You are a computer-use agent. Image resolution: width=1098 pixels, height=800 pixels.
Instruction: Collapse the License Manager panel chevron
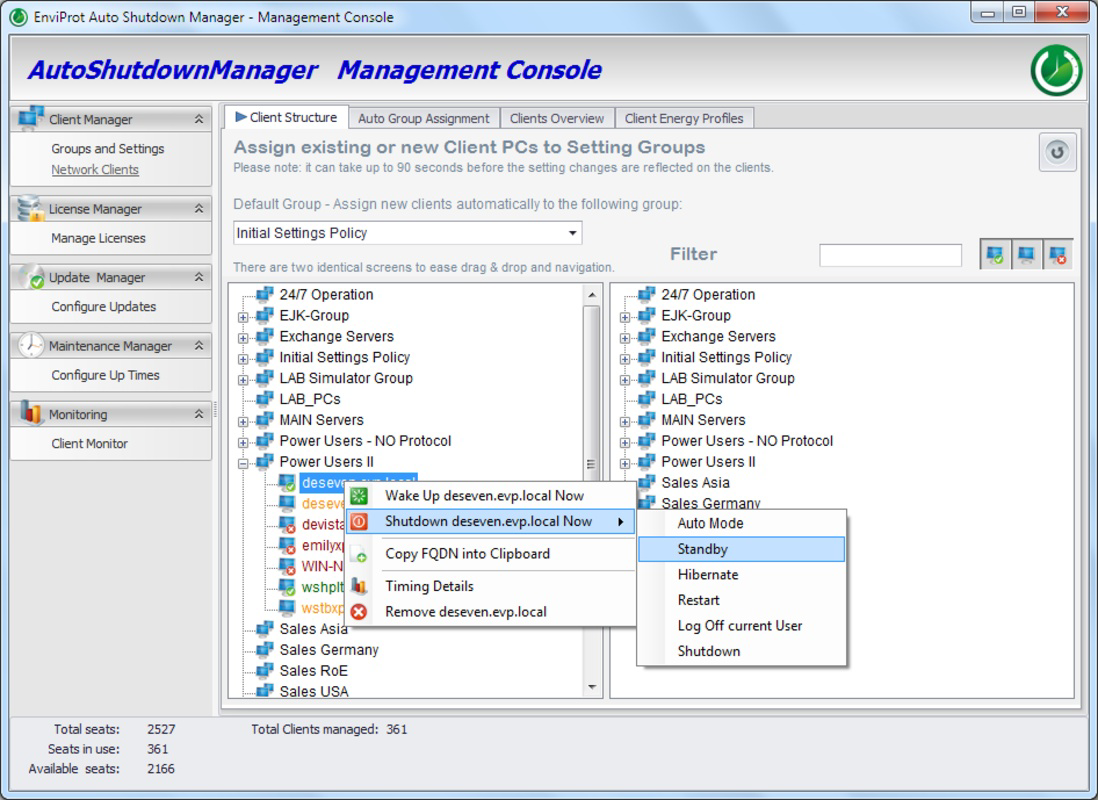(199, 209)
